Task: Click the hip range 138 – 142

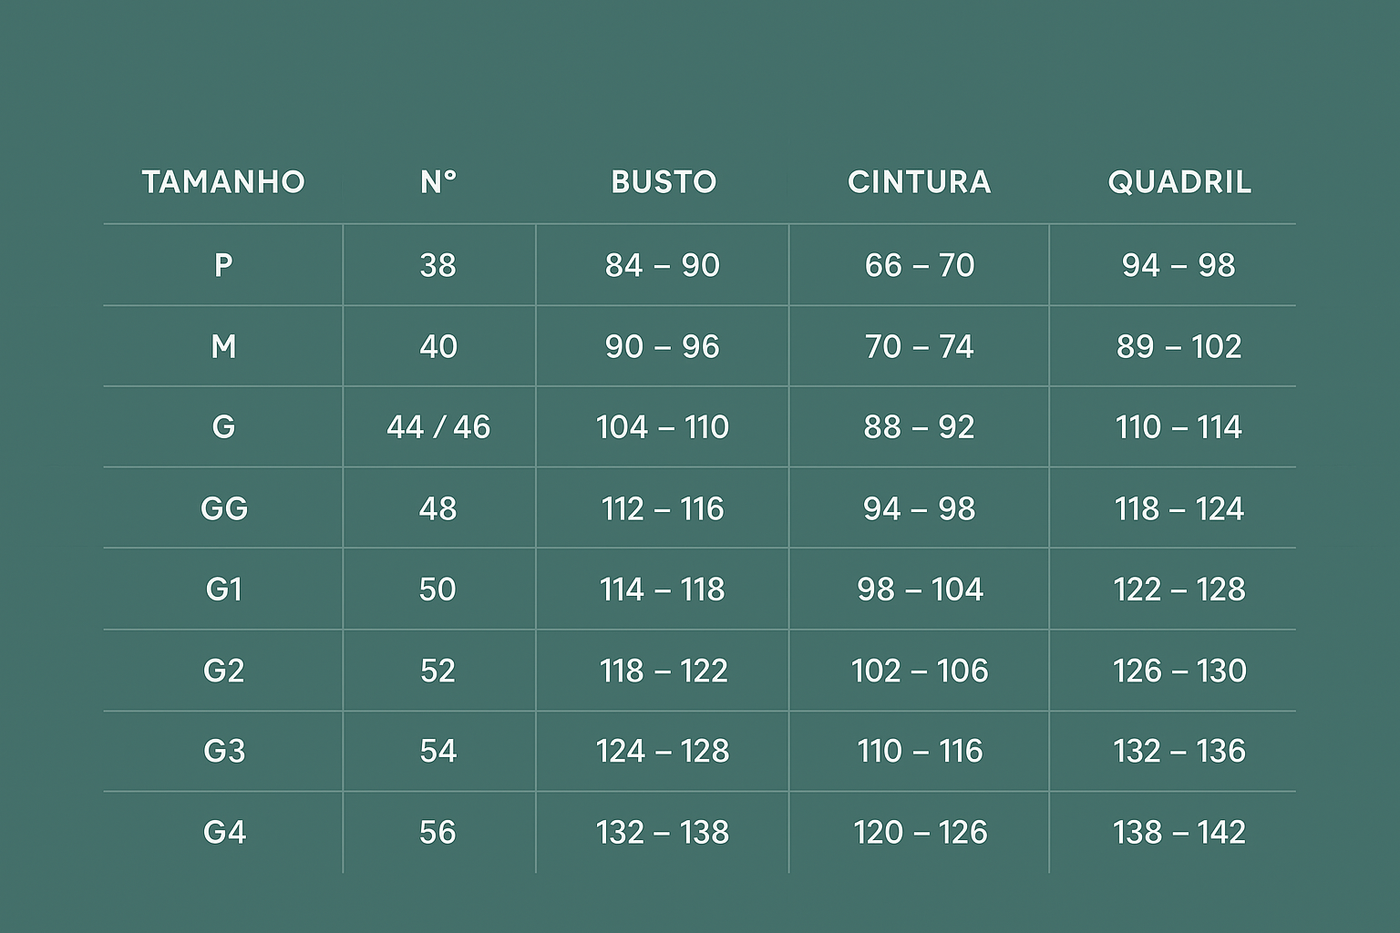Action: pos(1179,832)
